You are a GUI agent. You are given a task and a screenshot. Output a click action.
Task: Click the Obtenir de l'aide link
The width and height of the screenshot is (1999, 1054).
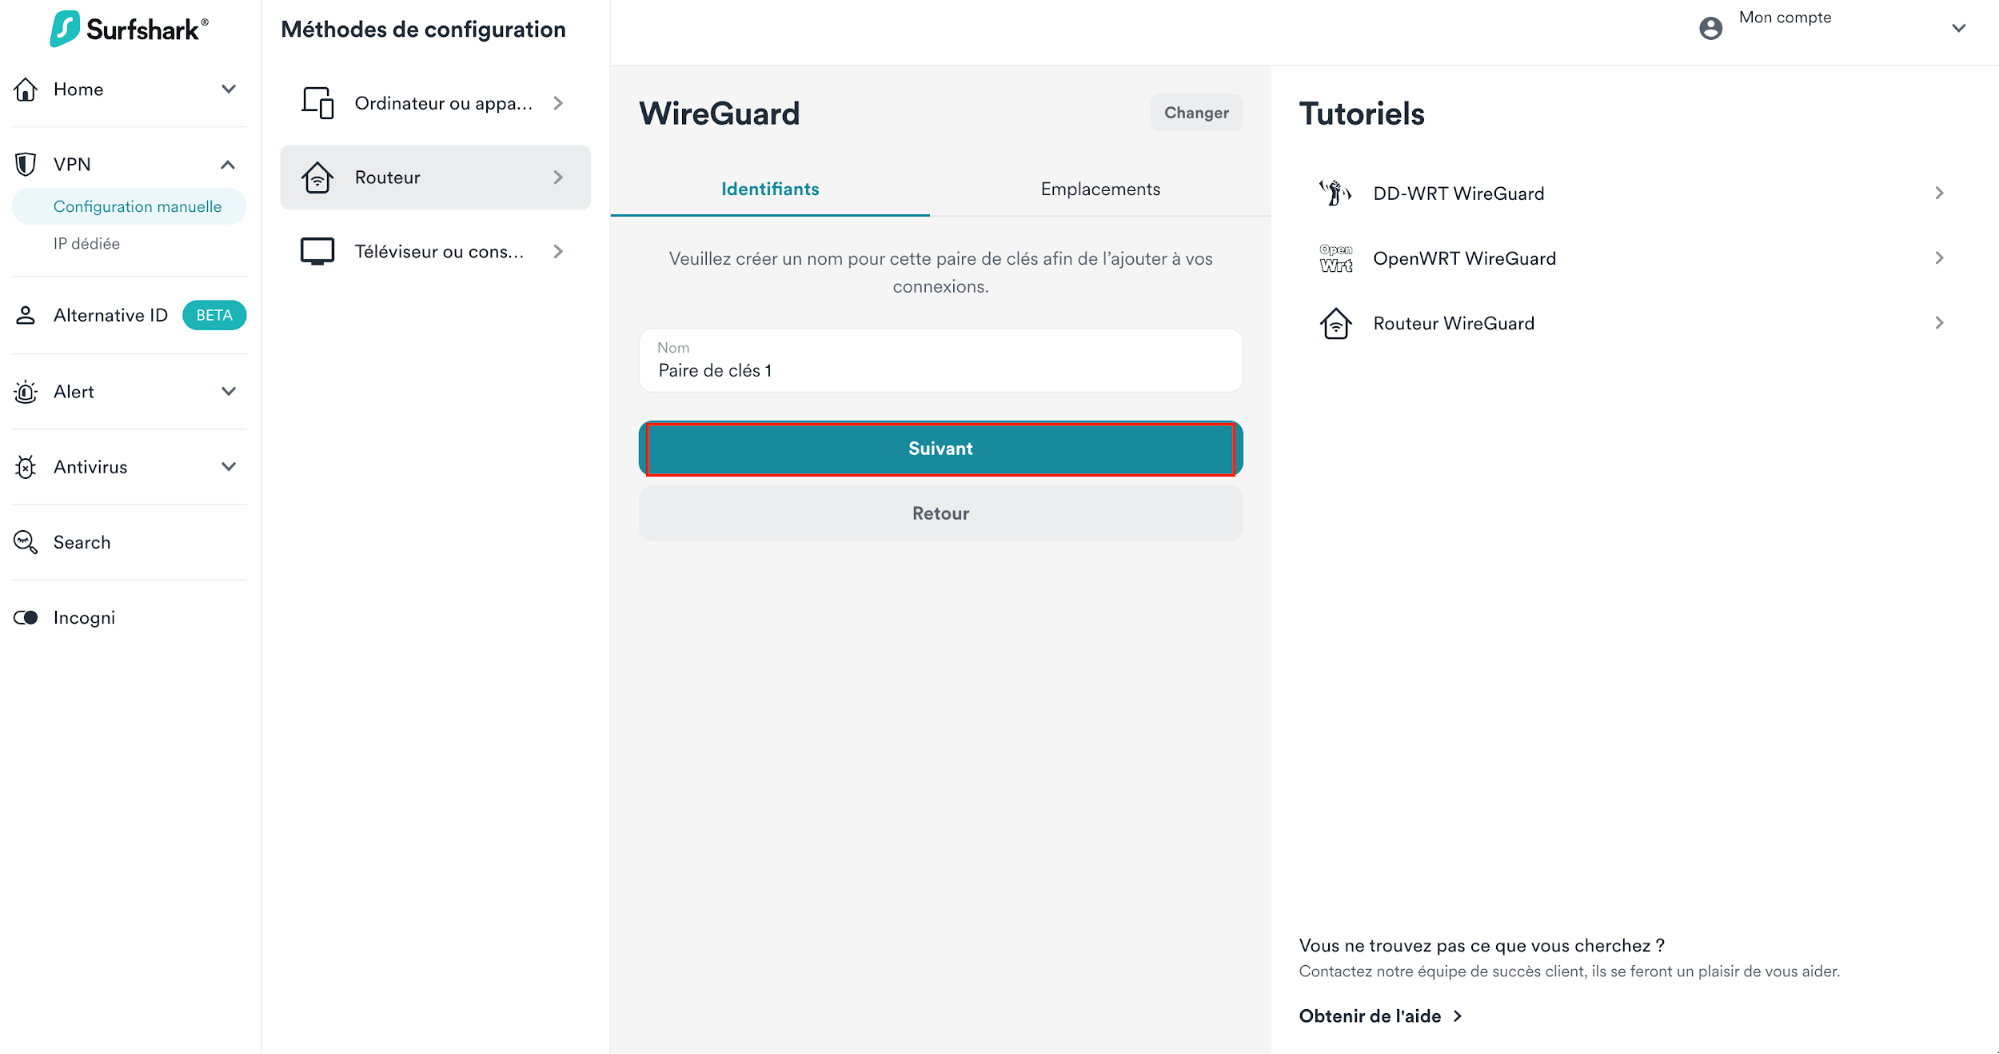click(x=1380, y=1016)
